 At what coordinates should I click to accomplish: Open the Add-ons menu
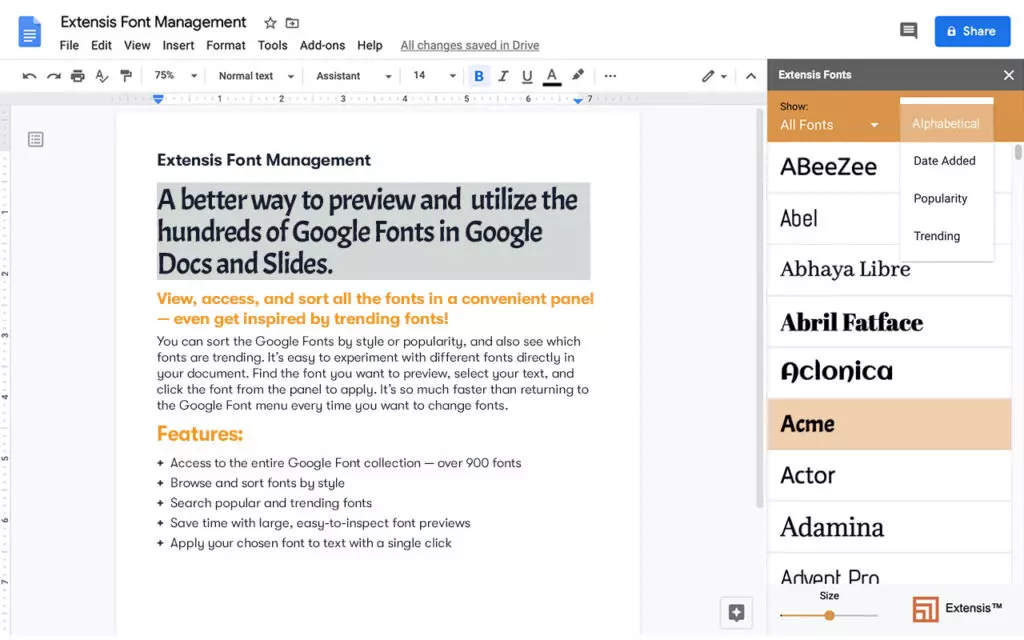(322, 45)
